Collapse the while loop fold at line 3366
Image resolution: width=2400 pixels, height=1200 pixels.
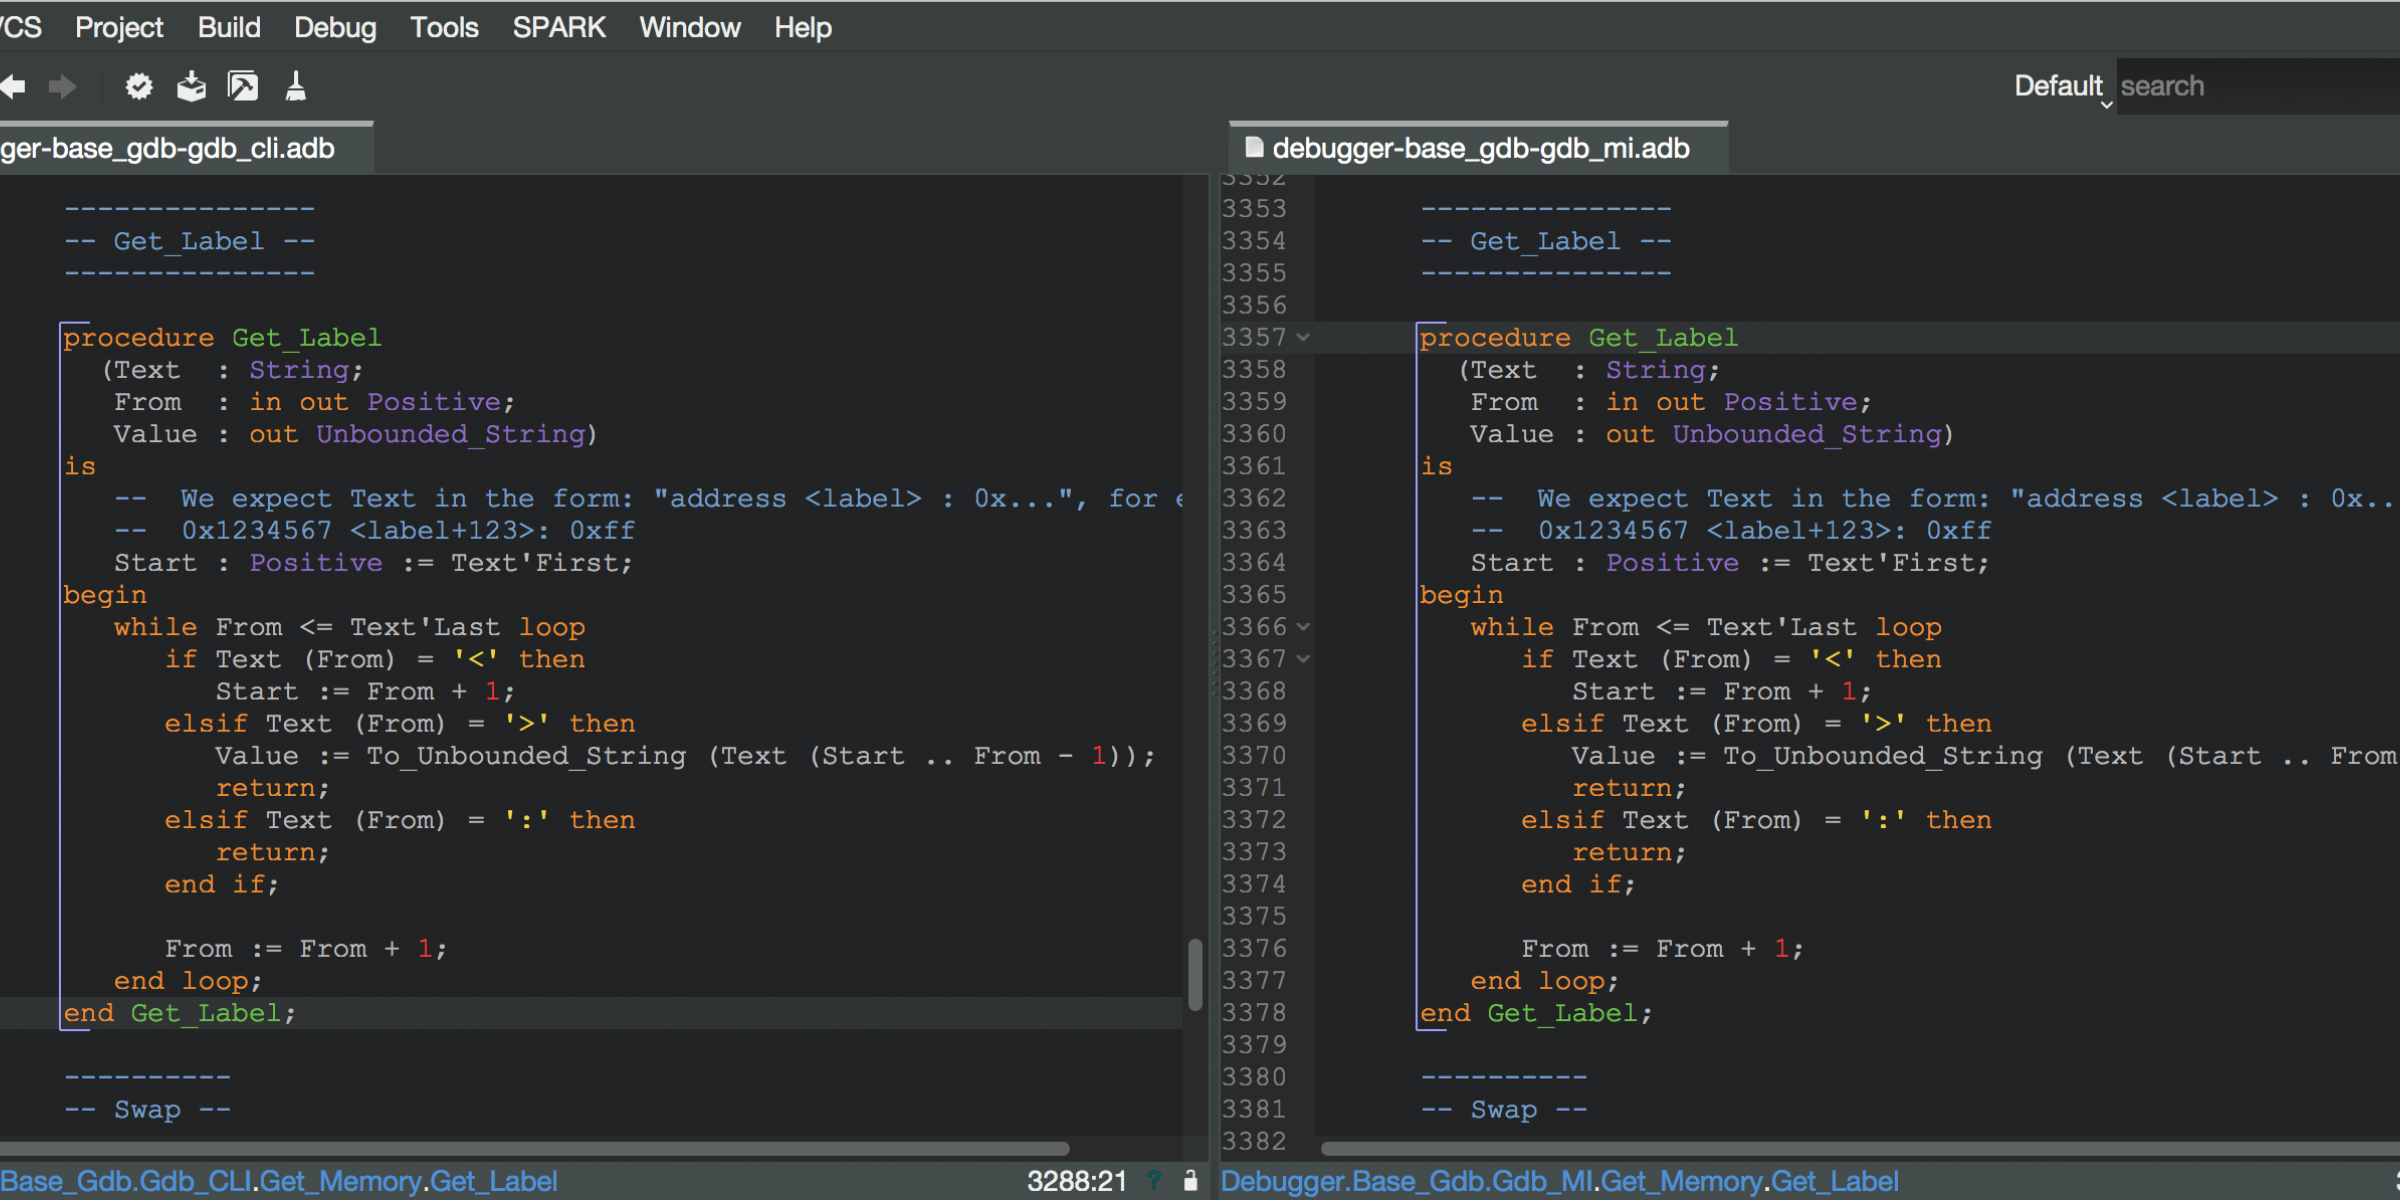click(x=1303, y=627)
